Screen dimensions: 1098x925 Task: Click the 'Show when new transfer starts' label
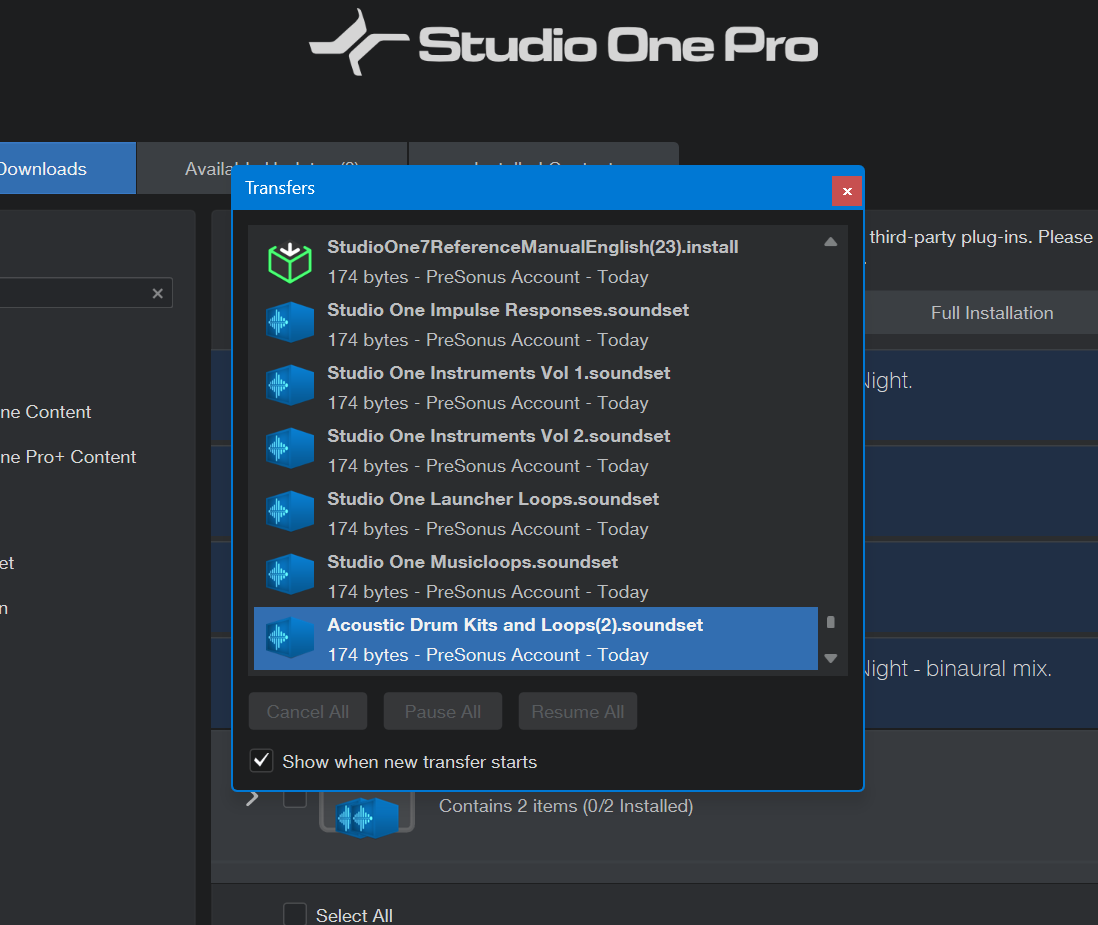coord(410,762)
